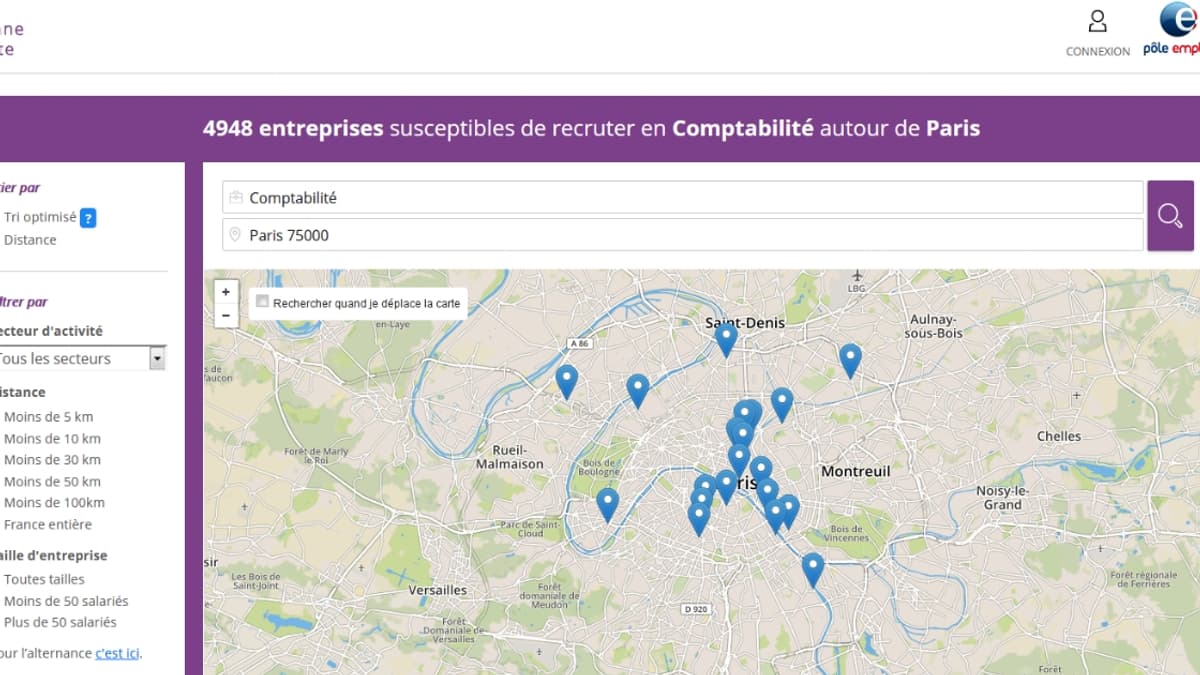Select 'France entière' distance option
Screen dimensions: 1200x675
47,525
